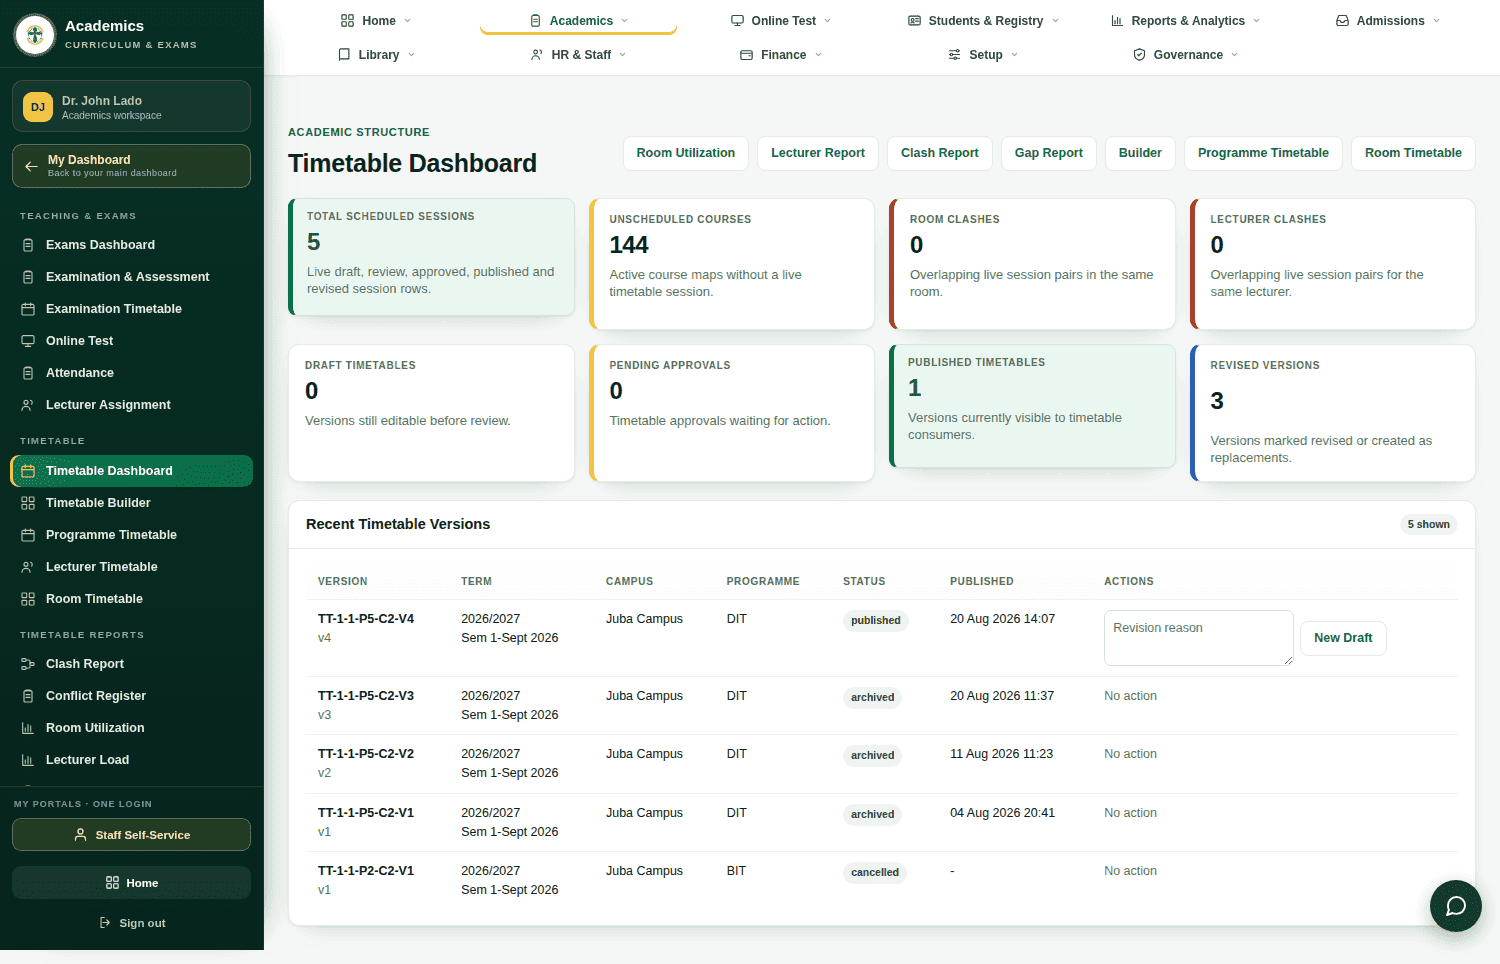Click the Library book icon in top nav

click(344, 55)
